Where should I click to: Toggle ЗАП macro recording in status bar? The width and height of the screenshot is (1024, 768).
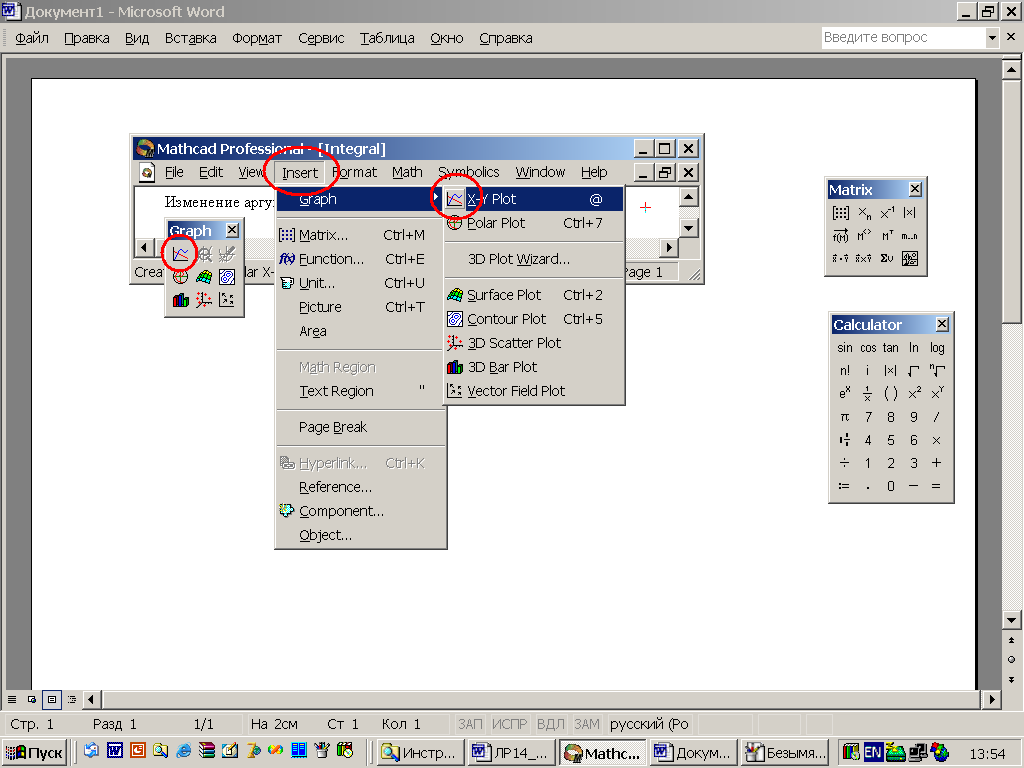point(470,724)
